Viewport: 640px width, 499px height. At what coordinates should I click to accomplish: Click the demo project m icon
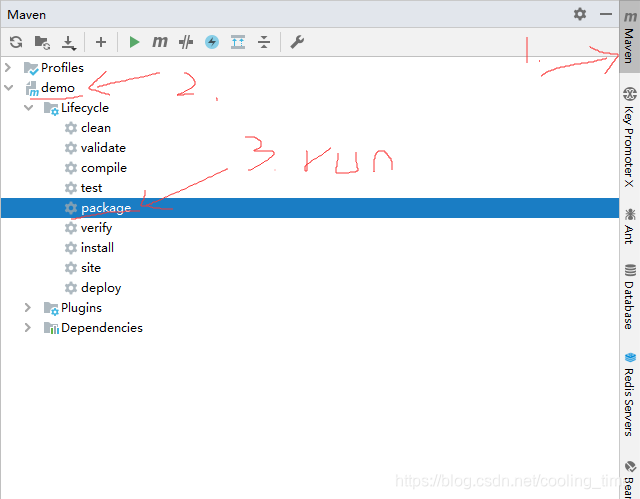tap(32, 89)
